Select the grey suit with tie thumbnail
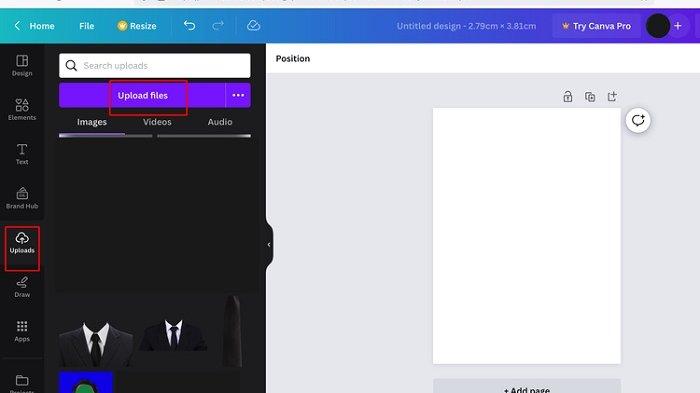 coord(96,343)
